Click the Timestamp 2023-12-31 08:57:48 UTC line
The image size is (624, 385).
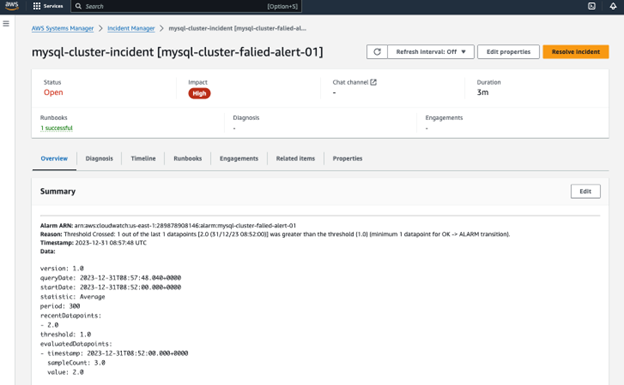coord(93,243)
